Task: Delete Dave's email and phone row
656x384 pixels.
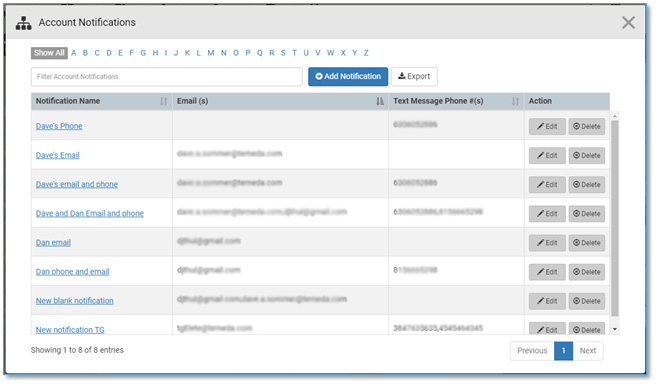Action: coord(587,185)
